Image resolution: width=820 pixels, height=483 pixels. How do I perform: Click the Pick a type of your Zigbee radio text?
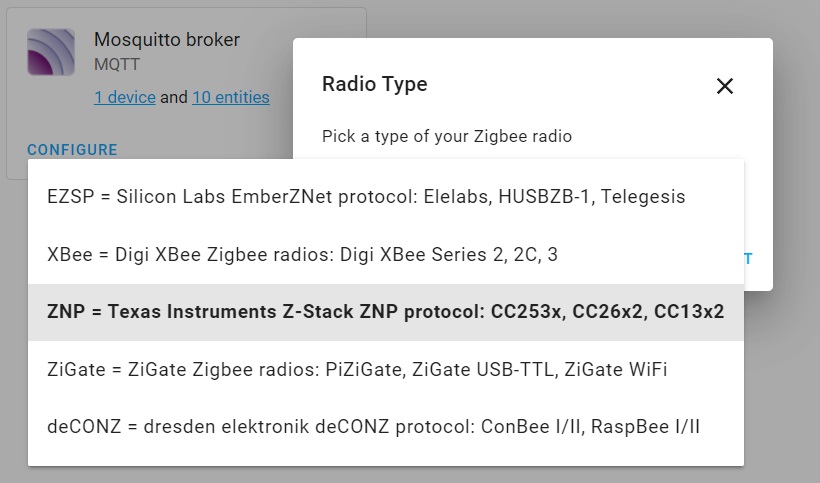point(447,136)
